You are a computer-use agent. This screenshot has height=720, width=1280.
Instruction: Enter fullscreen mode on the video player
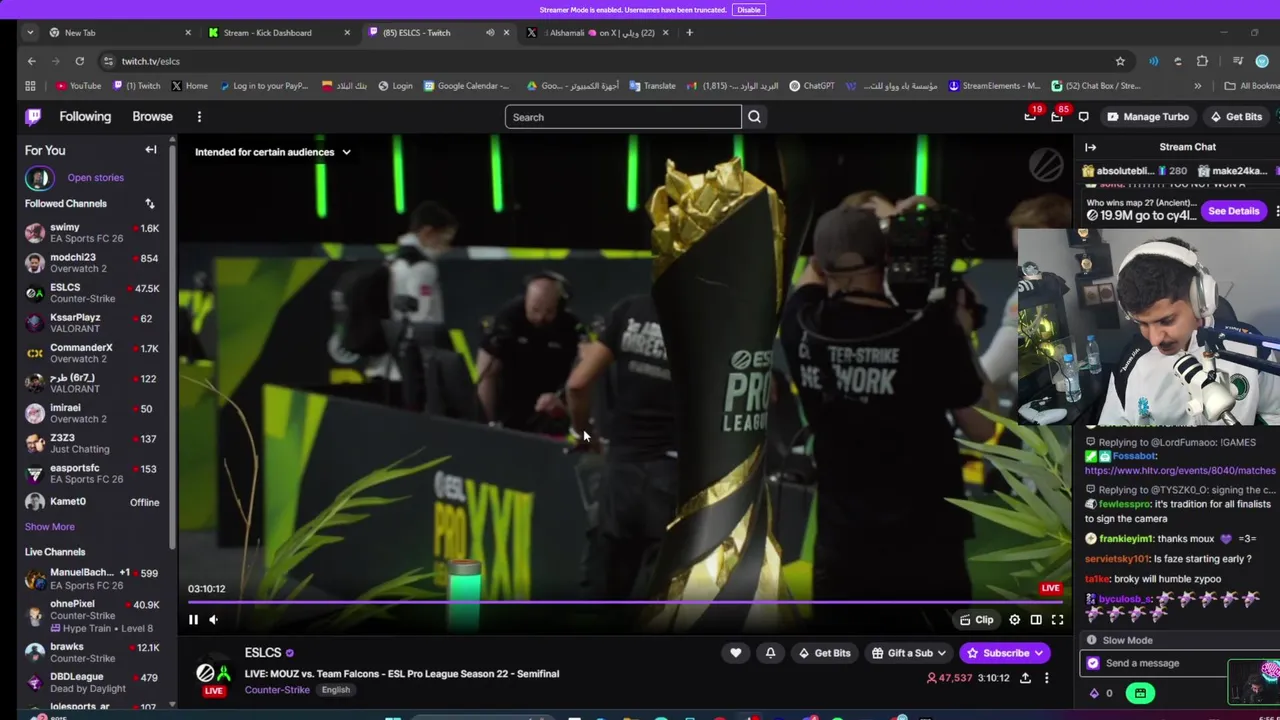pyautogui.click(x=1057, y=620)
